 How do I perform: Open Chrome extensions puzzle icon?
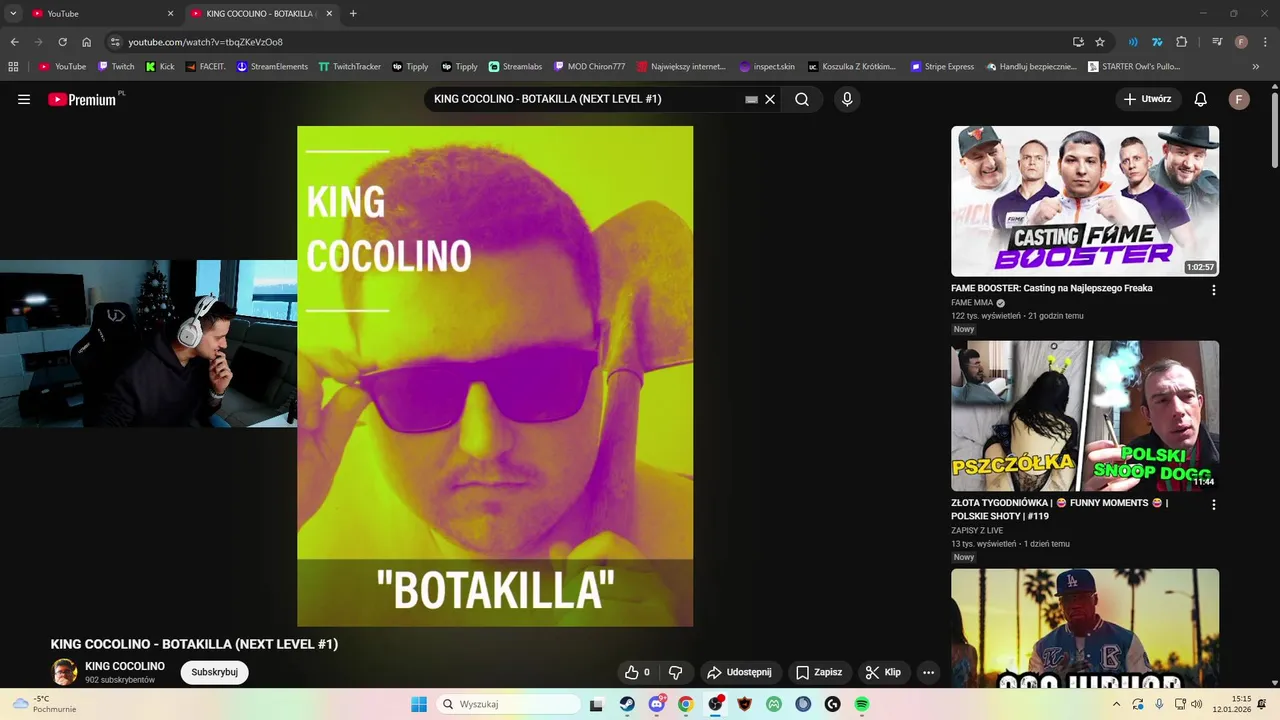point(1182,42)
